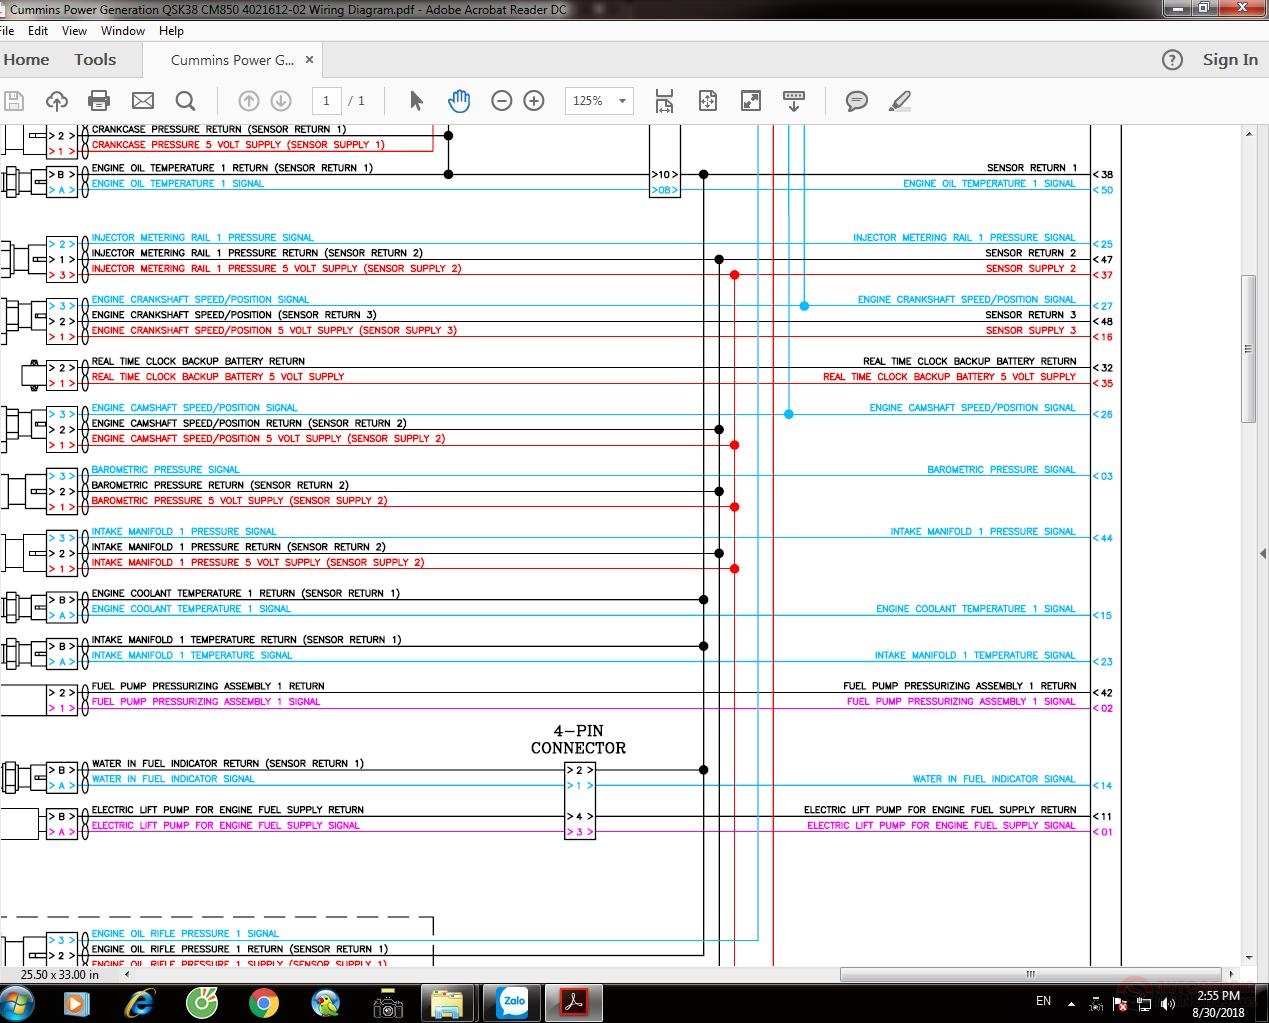Screen dimensions: 1269x1023
Task: Open the Window menu
Action: [x=122, y=31]
